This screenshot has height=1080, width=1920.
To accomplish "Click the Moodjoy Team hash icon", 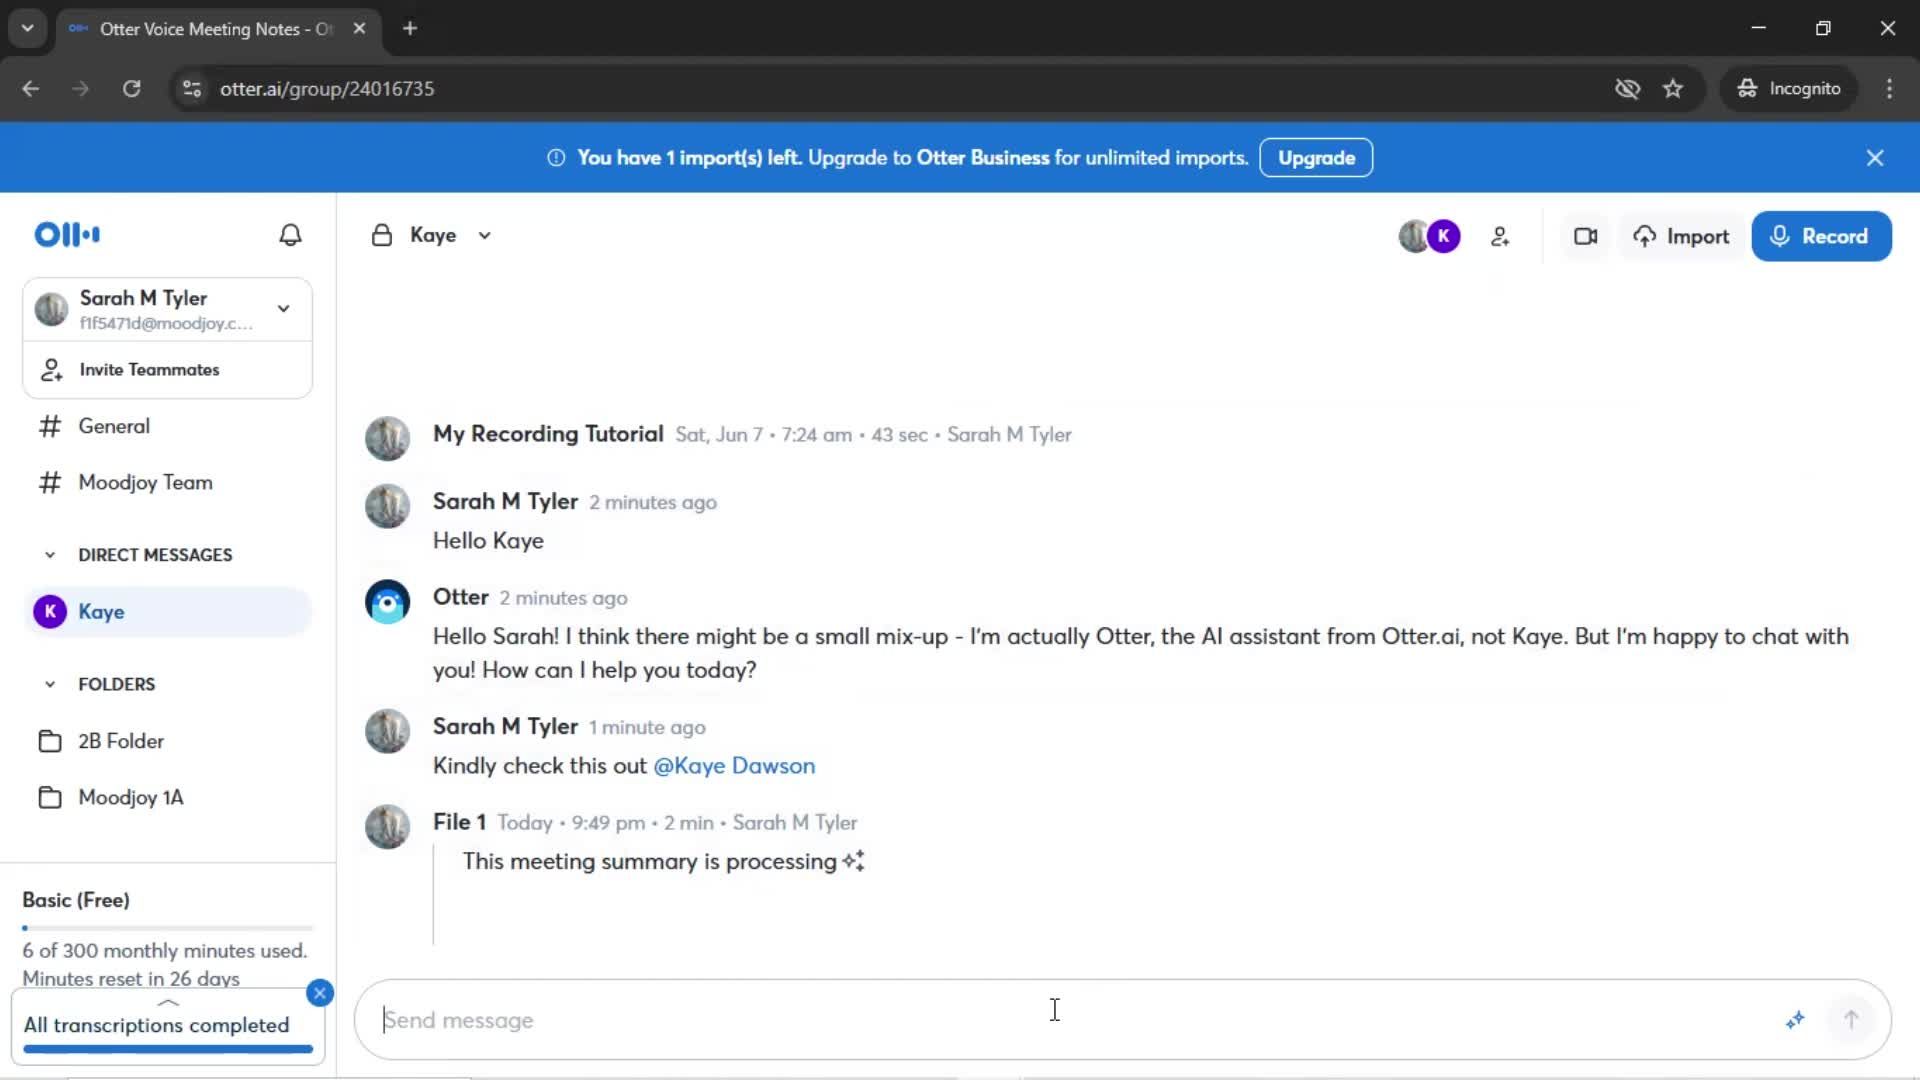I will pyautogui.click(x=50, y=483).
